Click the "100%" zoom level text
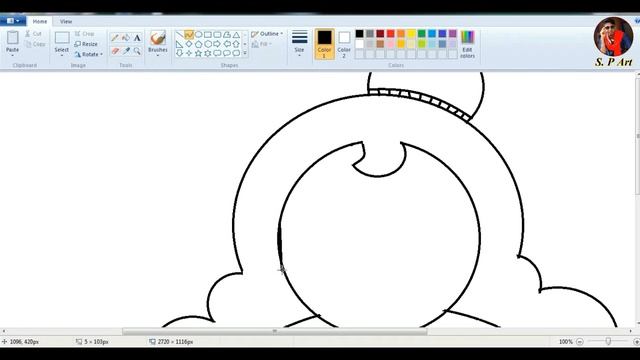This screenshot has height=360, width=640. [566, 342]
